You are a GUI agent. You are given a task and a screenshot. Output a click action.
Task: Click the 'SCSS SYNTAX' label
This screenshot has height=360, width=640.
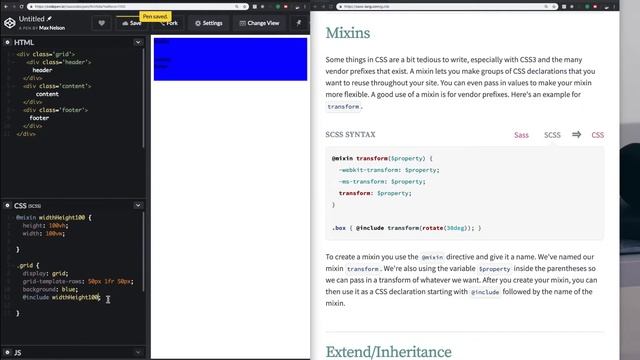(350, 135)
